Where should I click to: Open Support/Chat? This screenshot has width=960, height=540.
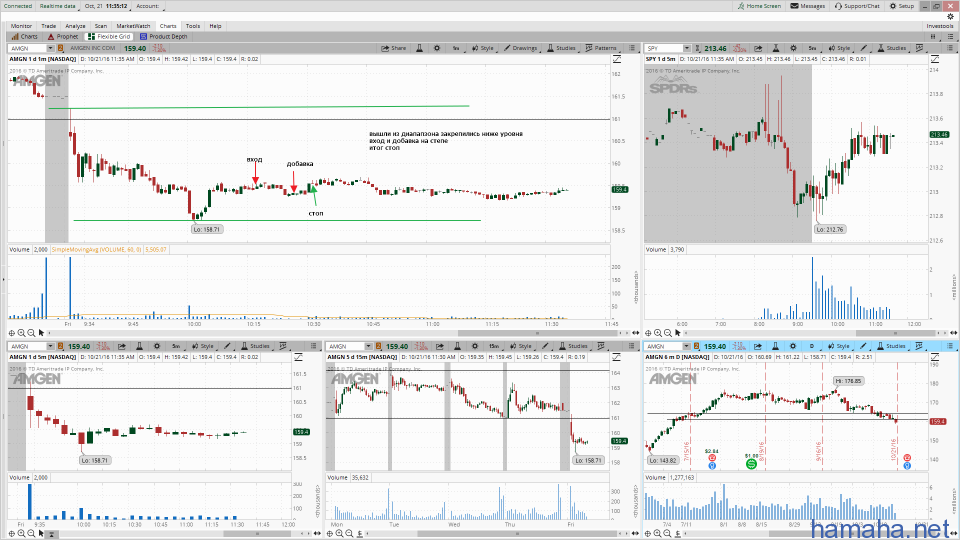click(x=857, y=6)
